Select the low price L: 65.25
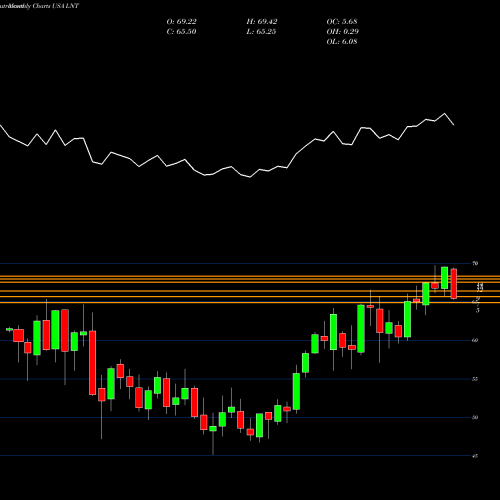Viewport: 500px width, 500px height. [261, 32]
